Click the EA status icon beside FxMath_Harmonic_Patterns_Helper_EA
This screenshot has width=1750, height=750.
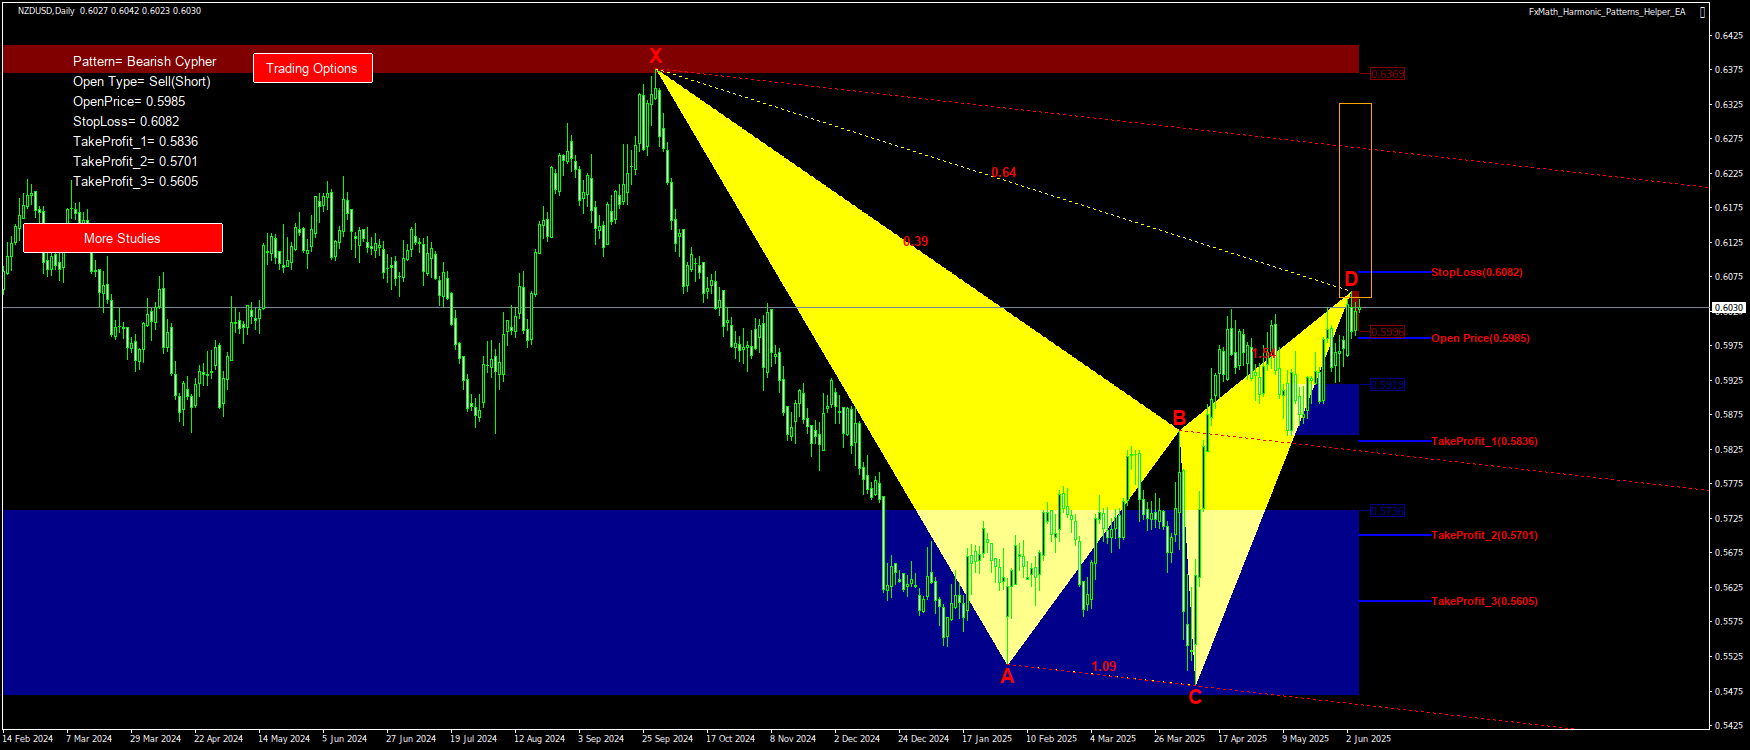tap(1703, 12)
